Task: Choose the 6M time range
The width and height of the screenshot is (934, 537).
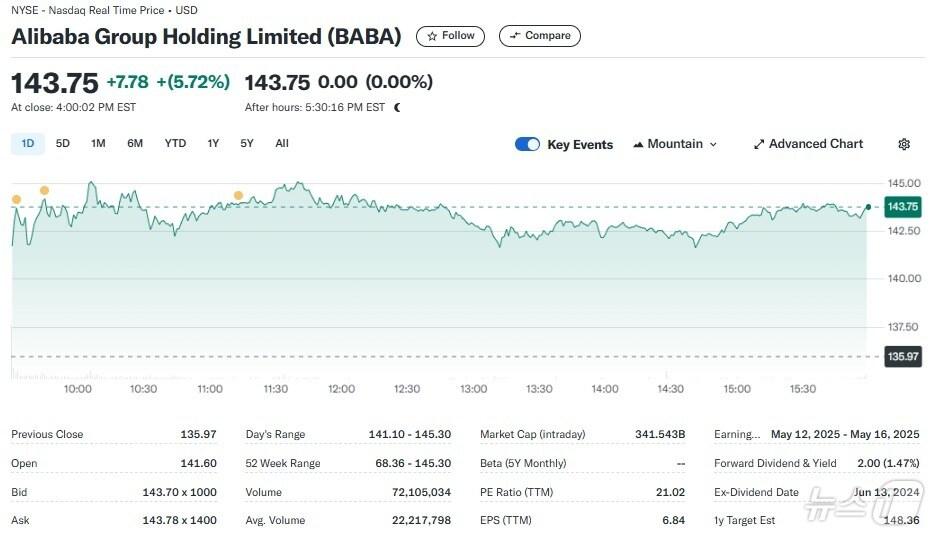Action: (135, 143)
